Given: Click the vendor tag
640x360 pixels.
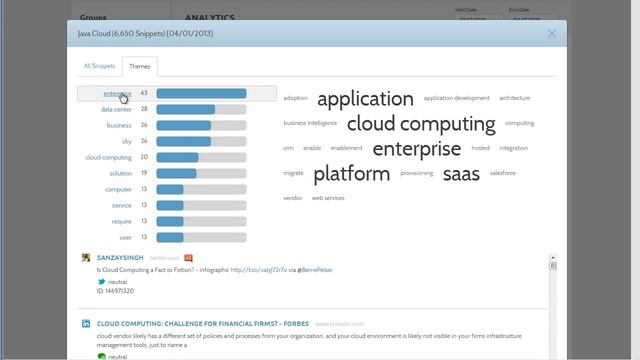Looking at the screenshot, I should [293, 198].
